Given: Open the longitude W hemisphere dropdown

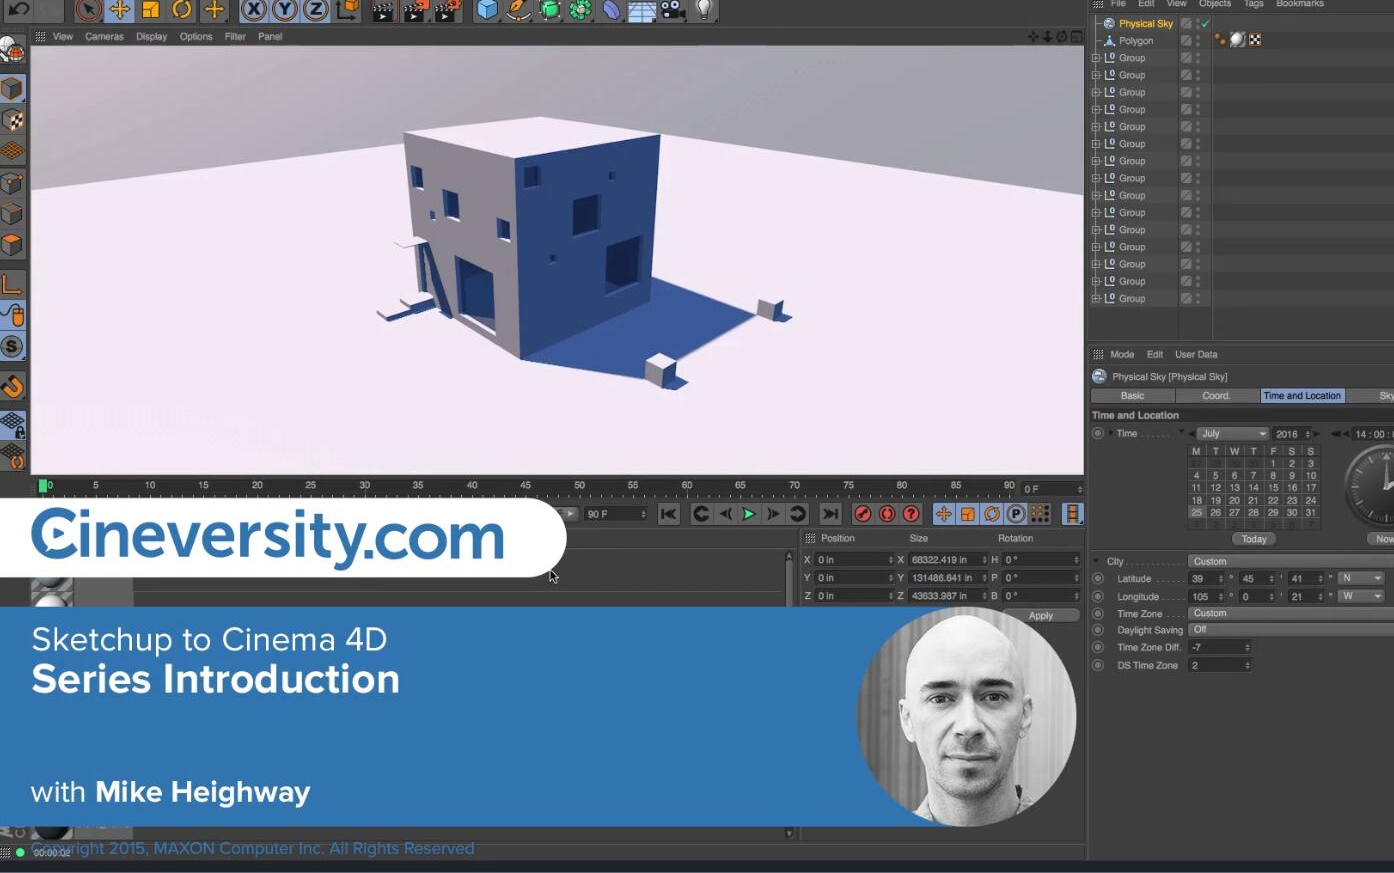Looking at the screenshot, I should pos(1361,596).
